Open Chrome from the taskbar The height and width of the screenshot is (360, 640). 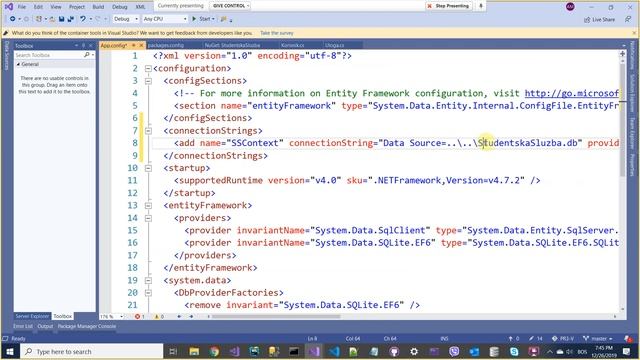point(214,351)
